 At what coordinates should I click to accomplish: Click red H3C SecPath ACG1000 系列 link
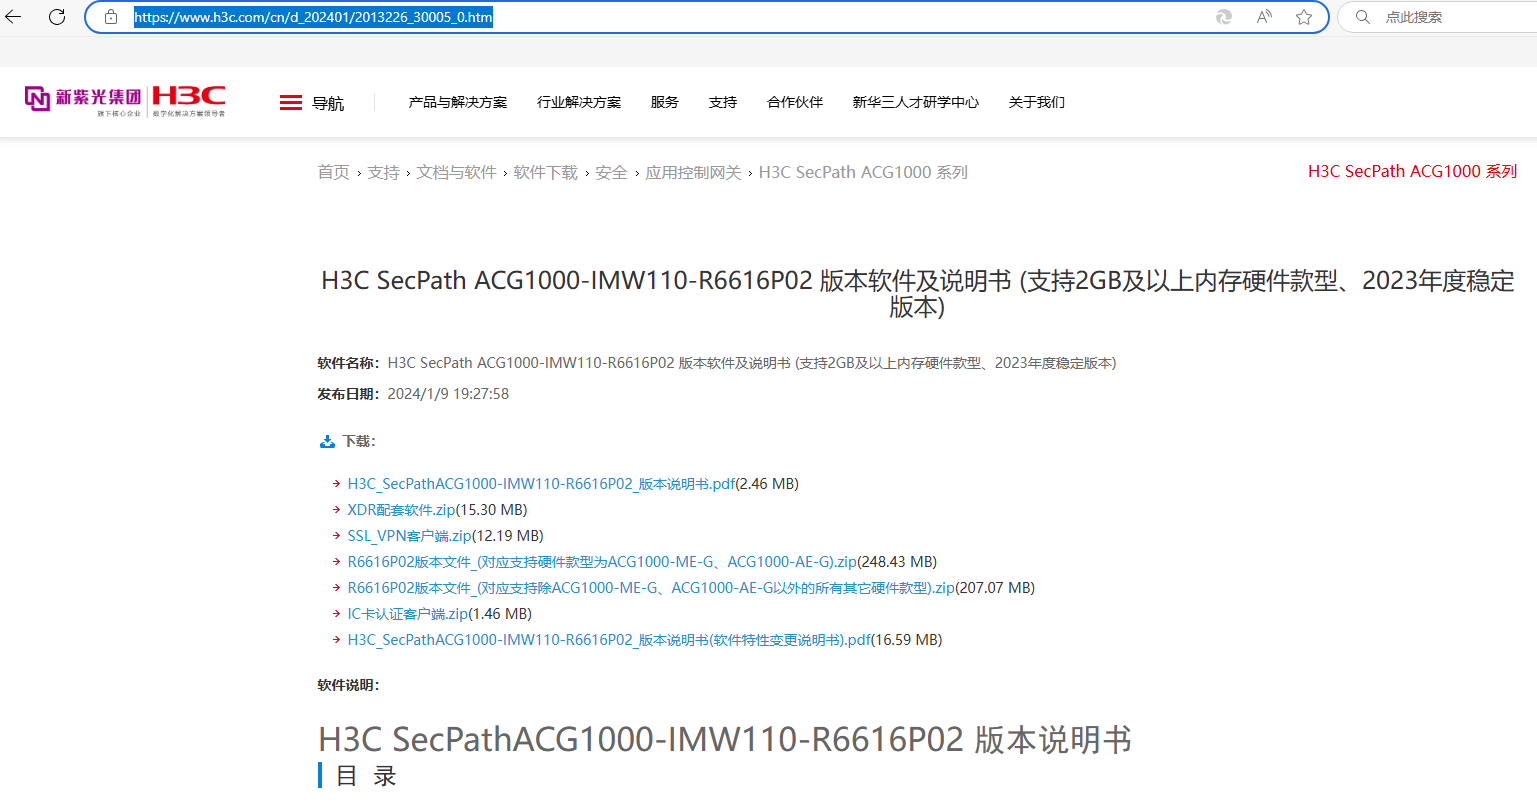tap(1412, 171)
